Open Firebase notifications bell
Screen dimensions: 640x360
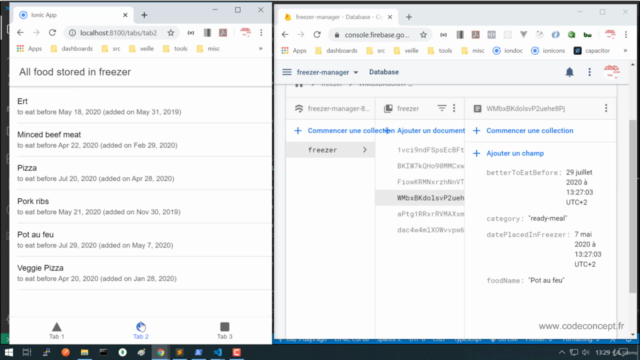[x=569, y=72]
